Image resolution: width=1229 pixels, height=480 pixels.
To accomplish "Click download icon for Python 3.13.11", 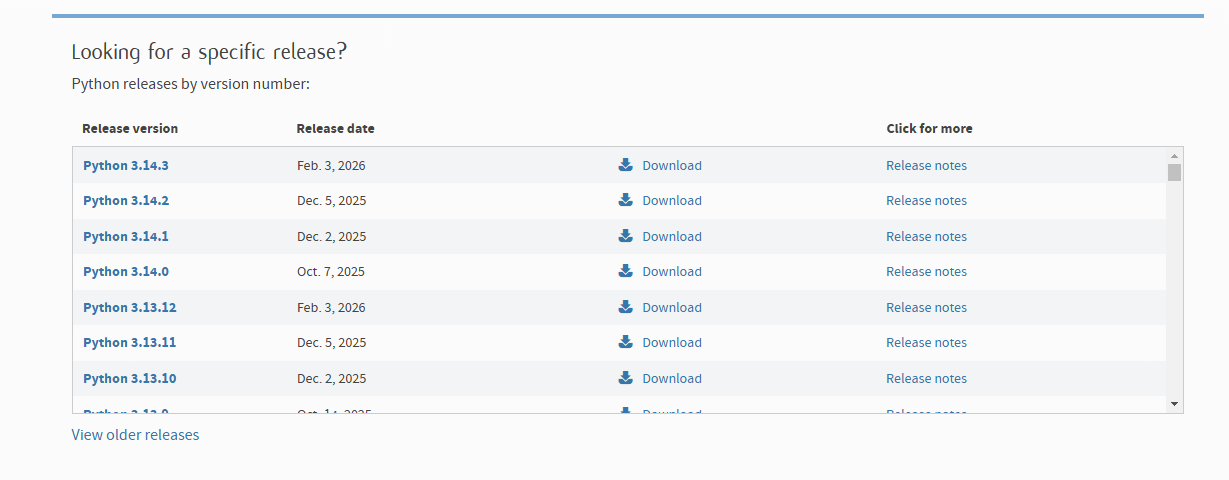I will (x=625, y=342).
